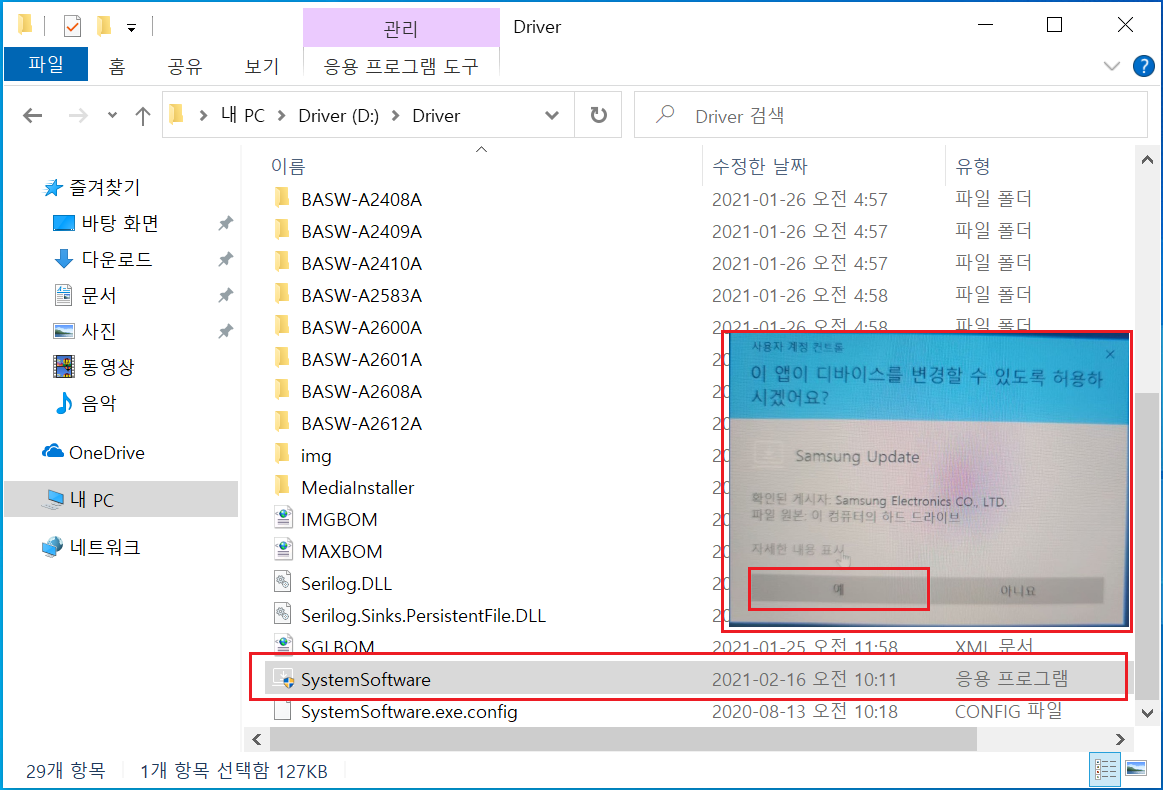Switch to the 공유 ribbon tab
This screenshot has height=790, width=1163.
[x=185, y=67]
